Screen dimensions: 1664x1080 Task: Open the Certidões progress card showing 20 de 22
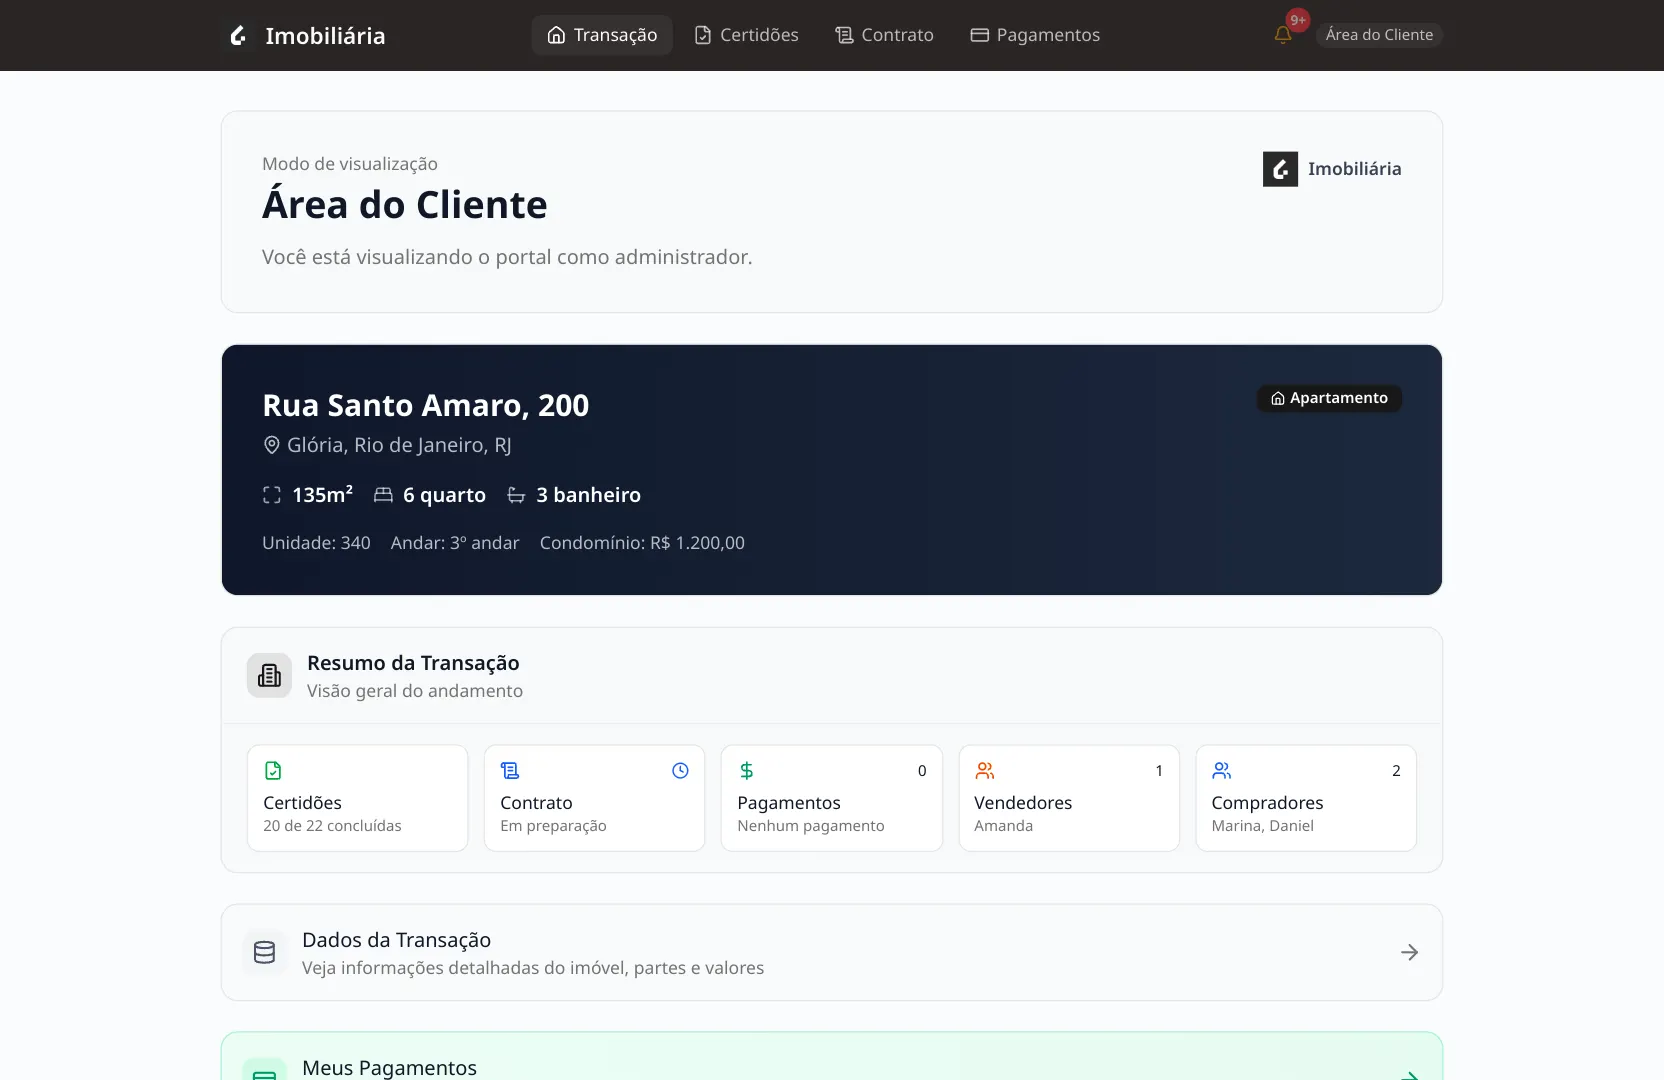[356, 798]
